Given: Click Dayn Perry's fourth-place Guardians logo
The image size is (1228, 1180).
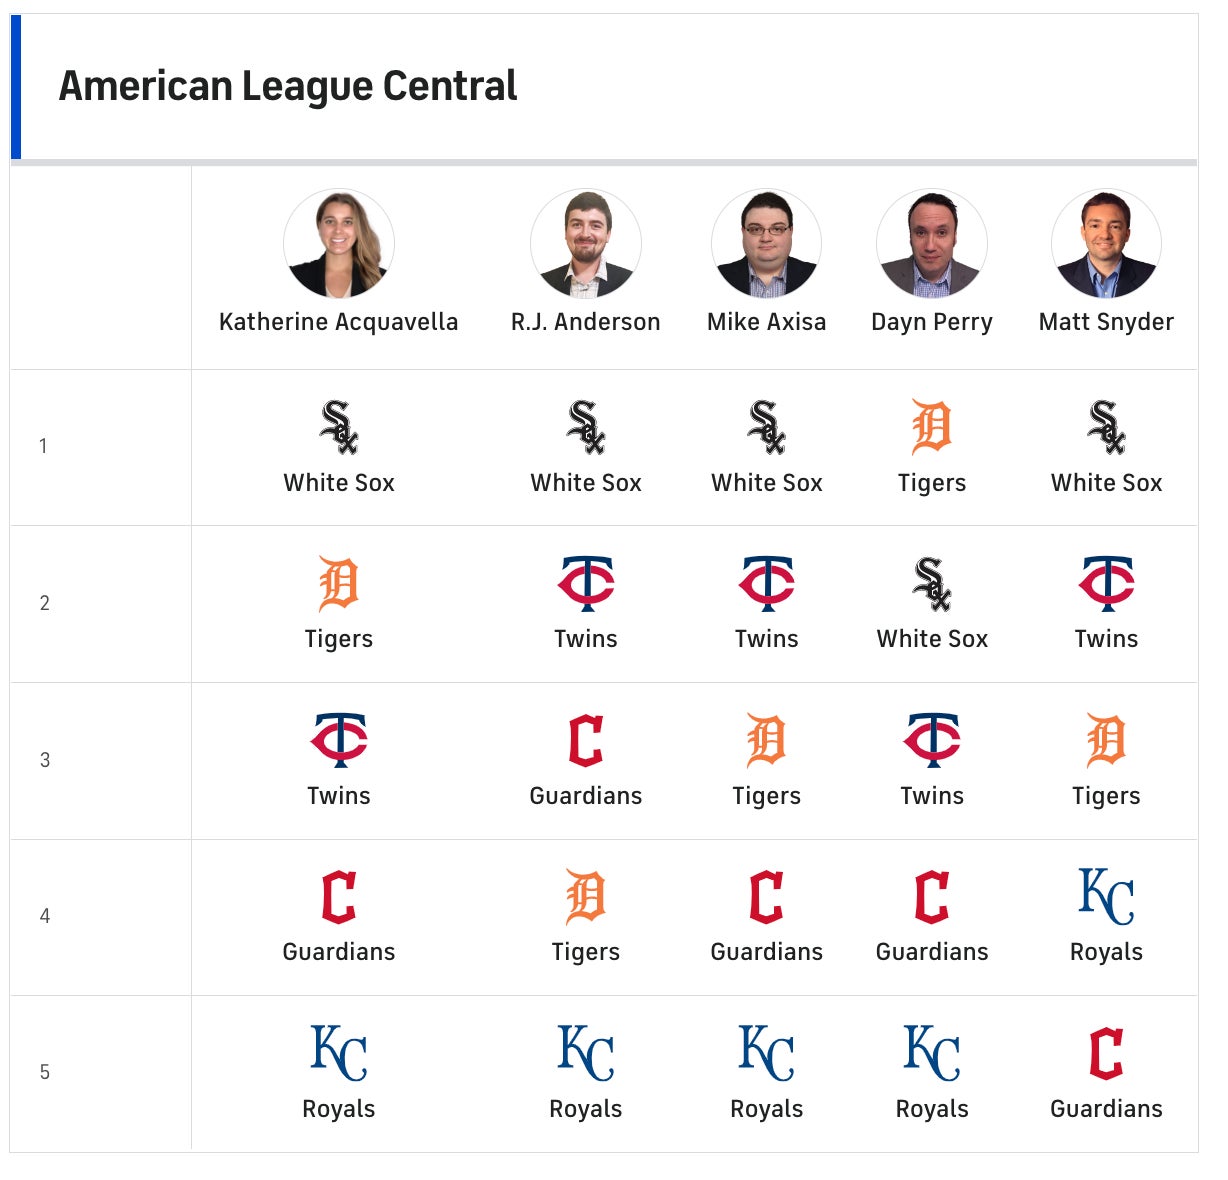Looking at the screenshot, I should coord(932,896).
